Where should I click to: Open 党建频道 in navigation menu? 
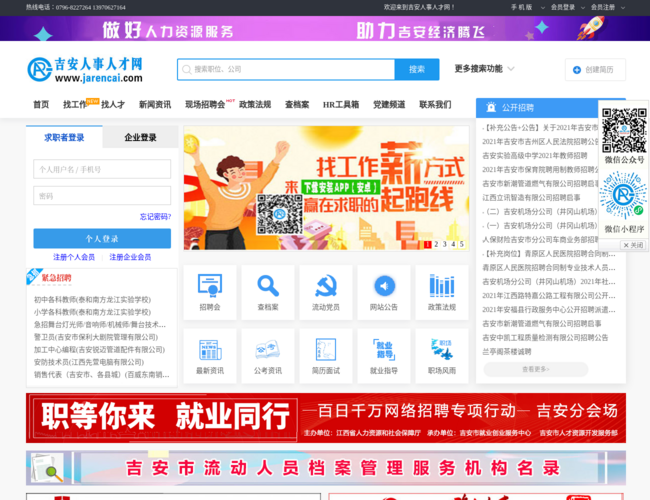[x=389, y=104]
